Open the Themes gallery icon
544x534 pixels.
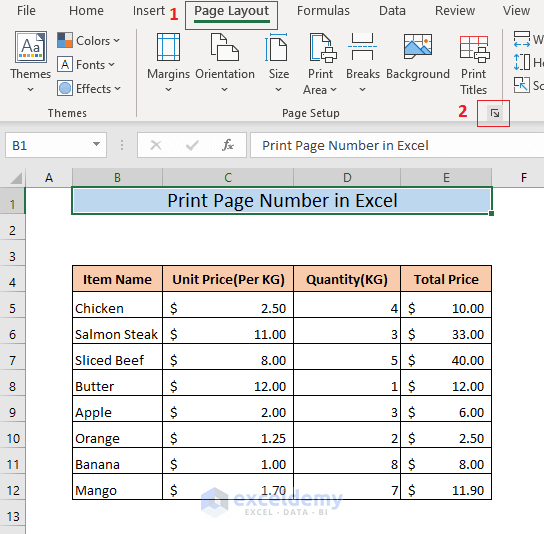(31, 47)
